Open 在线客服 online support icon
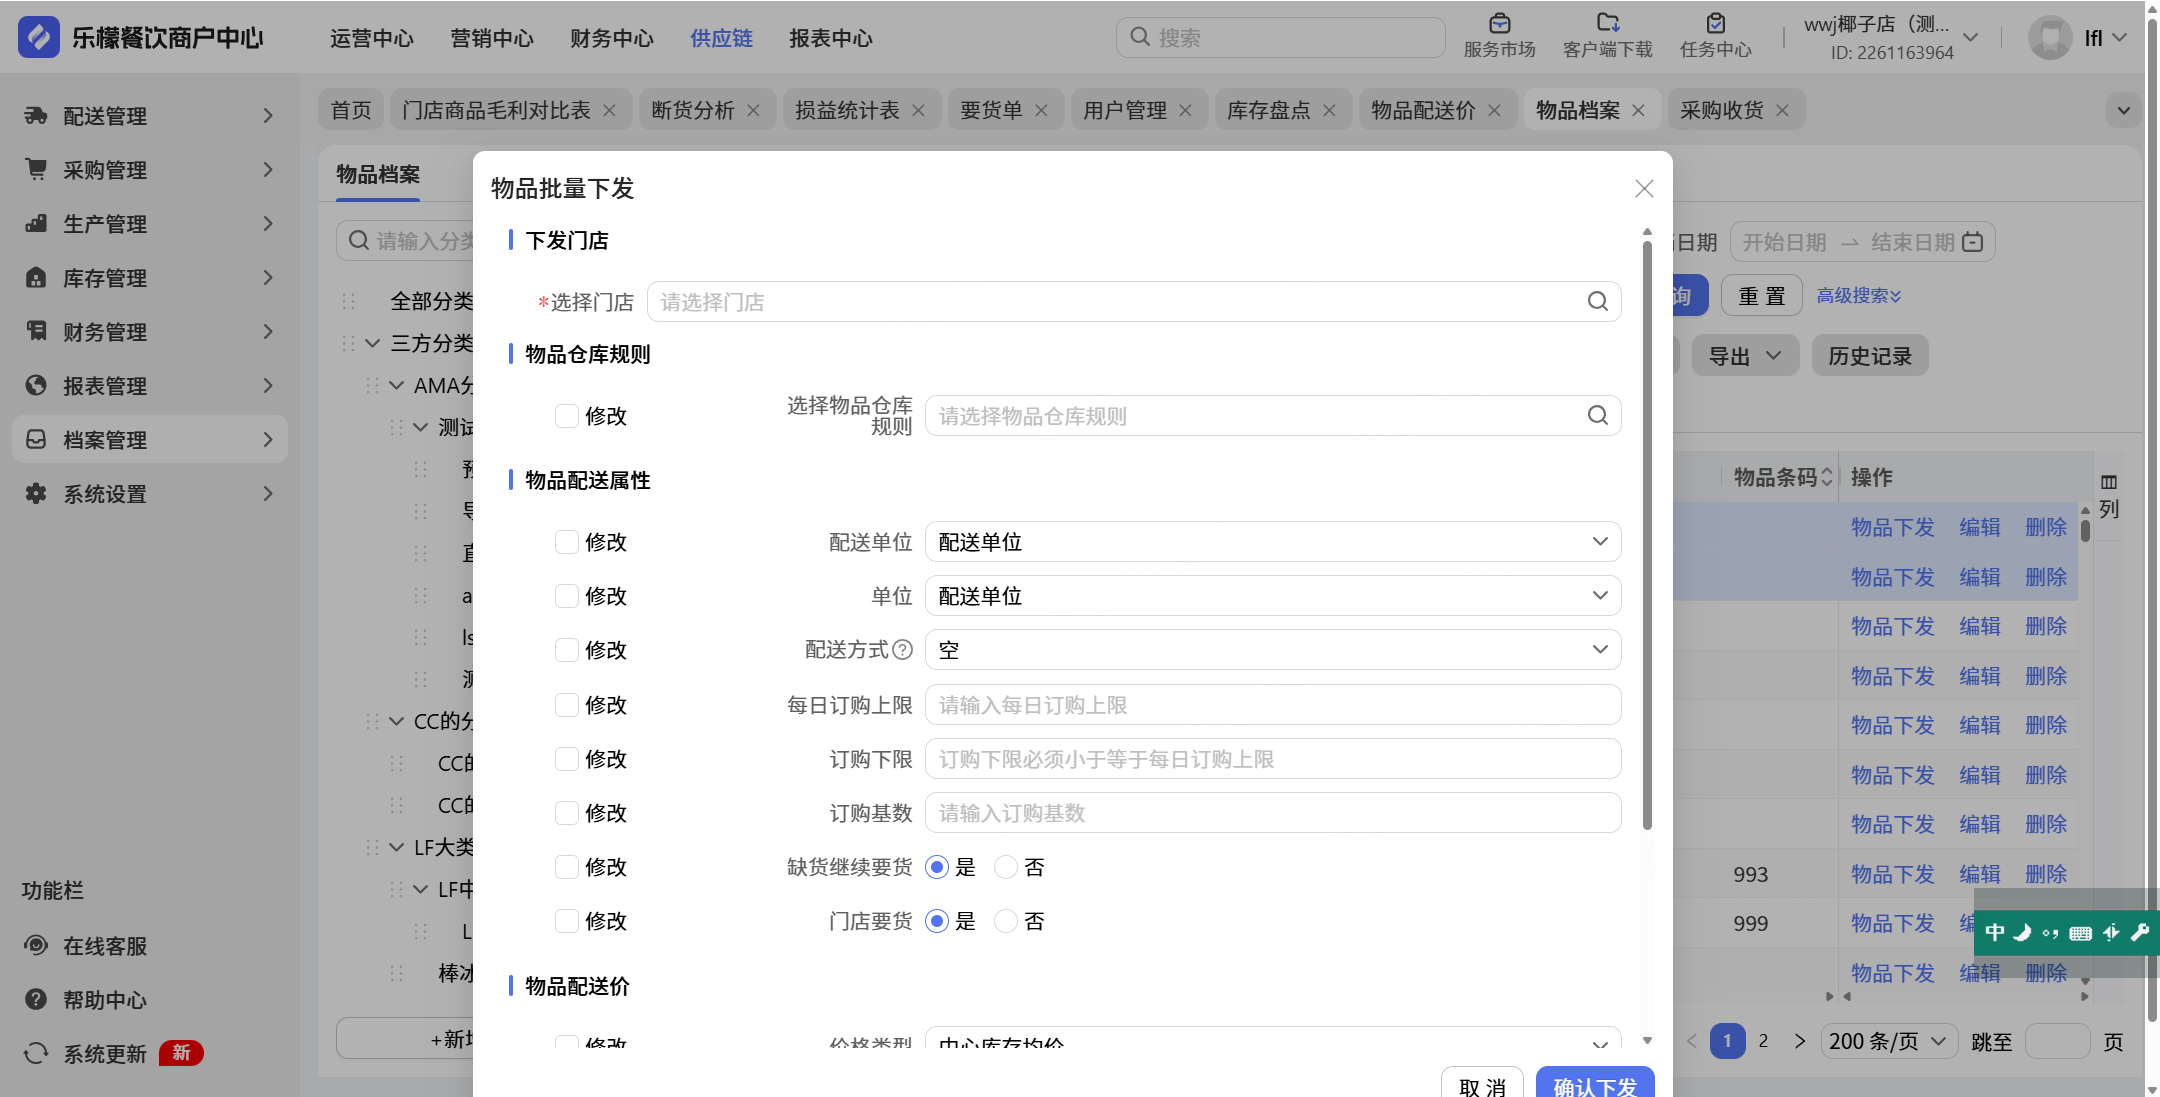This screenshot has height=1097, width=2160. tap(36, 945)
